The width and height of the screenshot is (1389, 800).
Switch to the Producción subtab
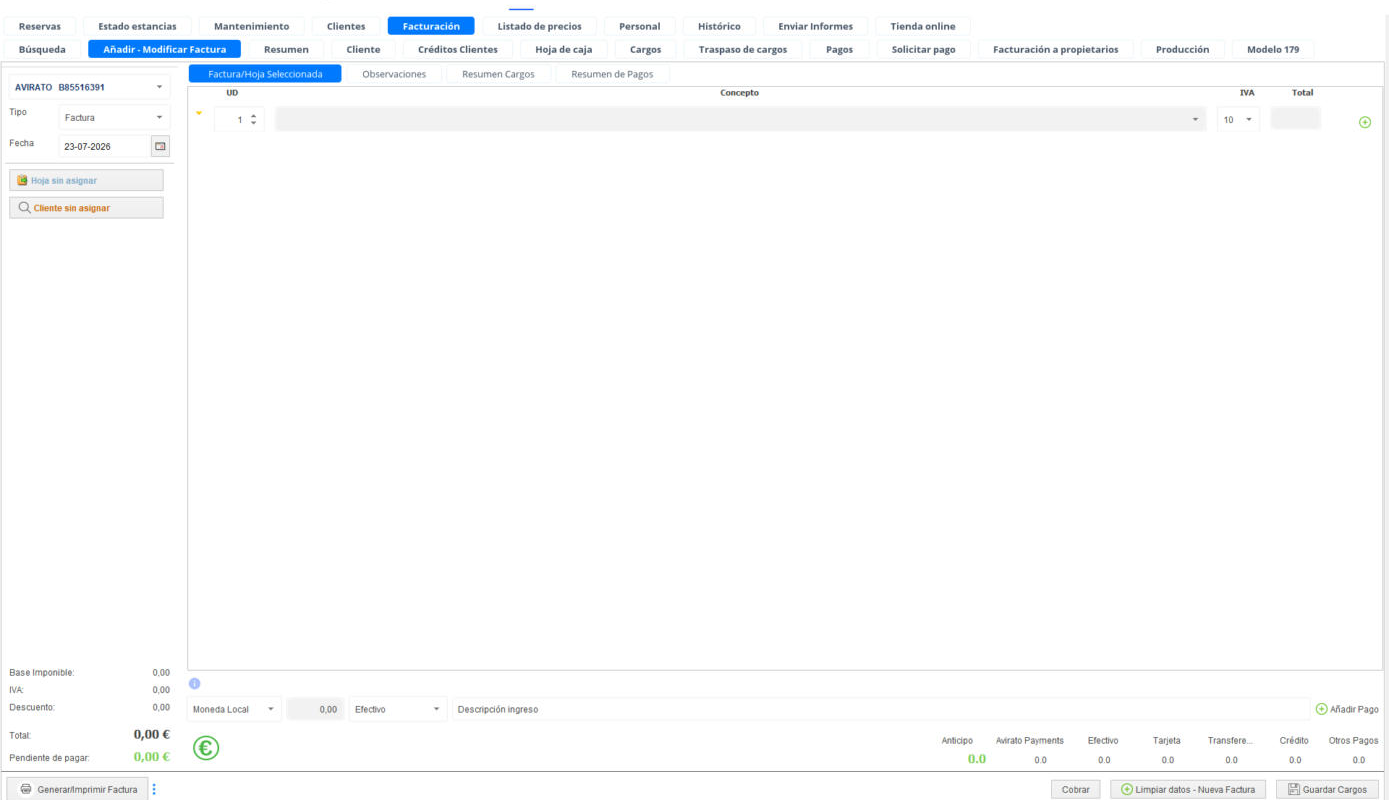click(1182, 49)
